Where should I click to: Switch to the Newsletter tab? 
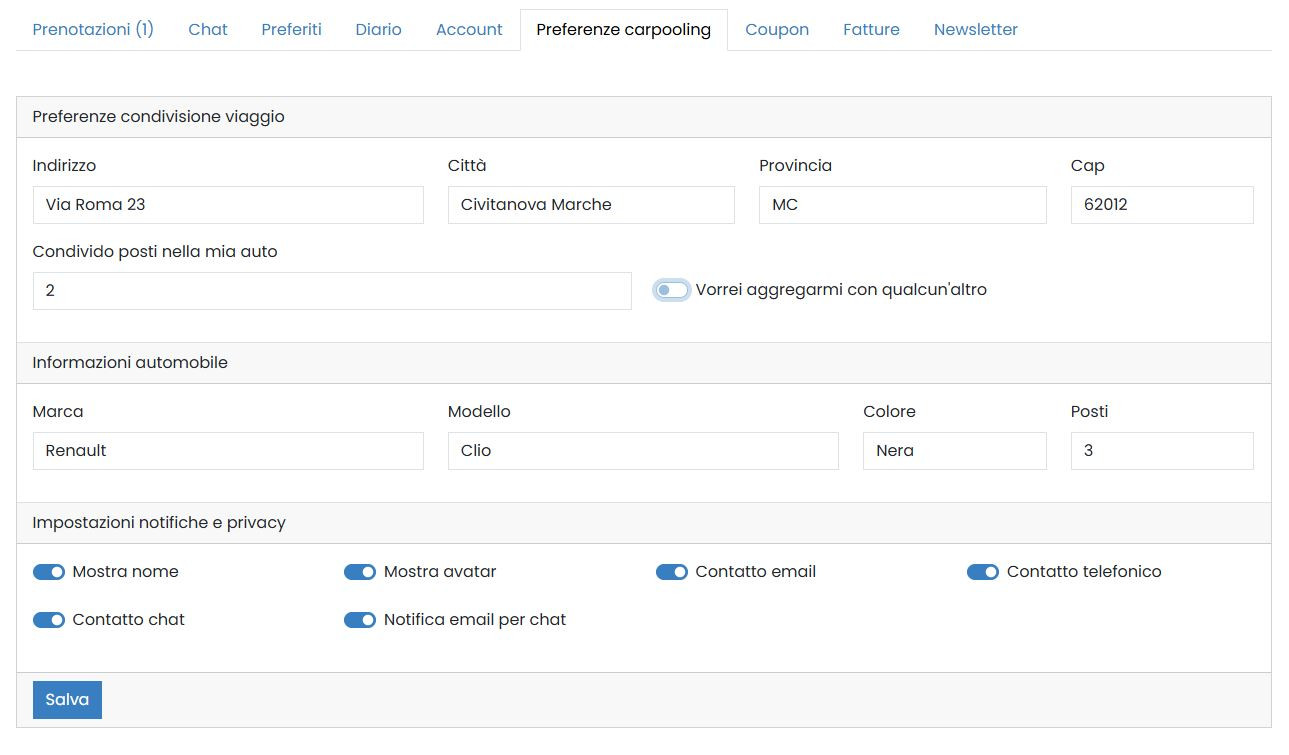pos(975,29)
